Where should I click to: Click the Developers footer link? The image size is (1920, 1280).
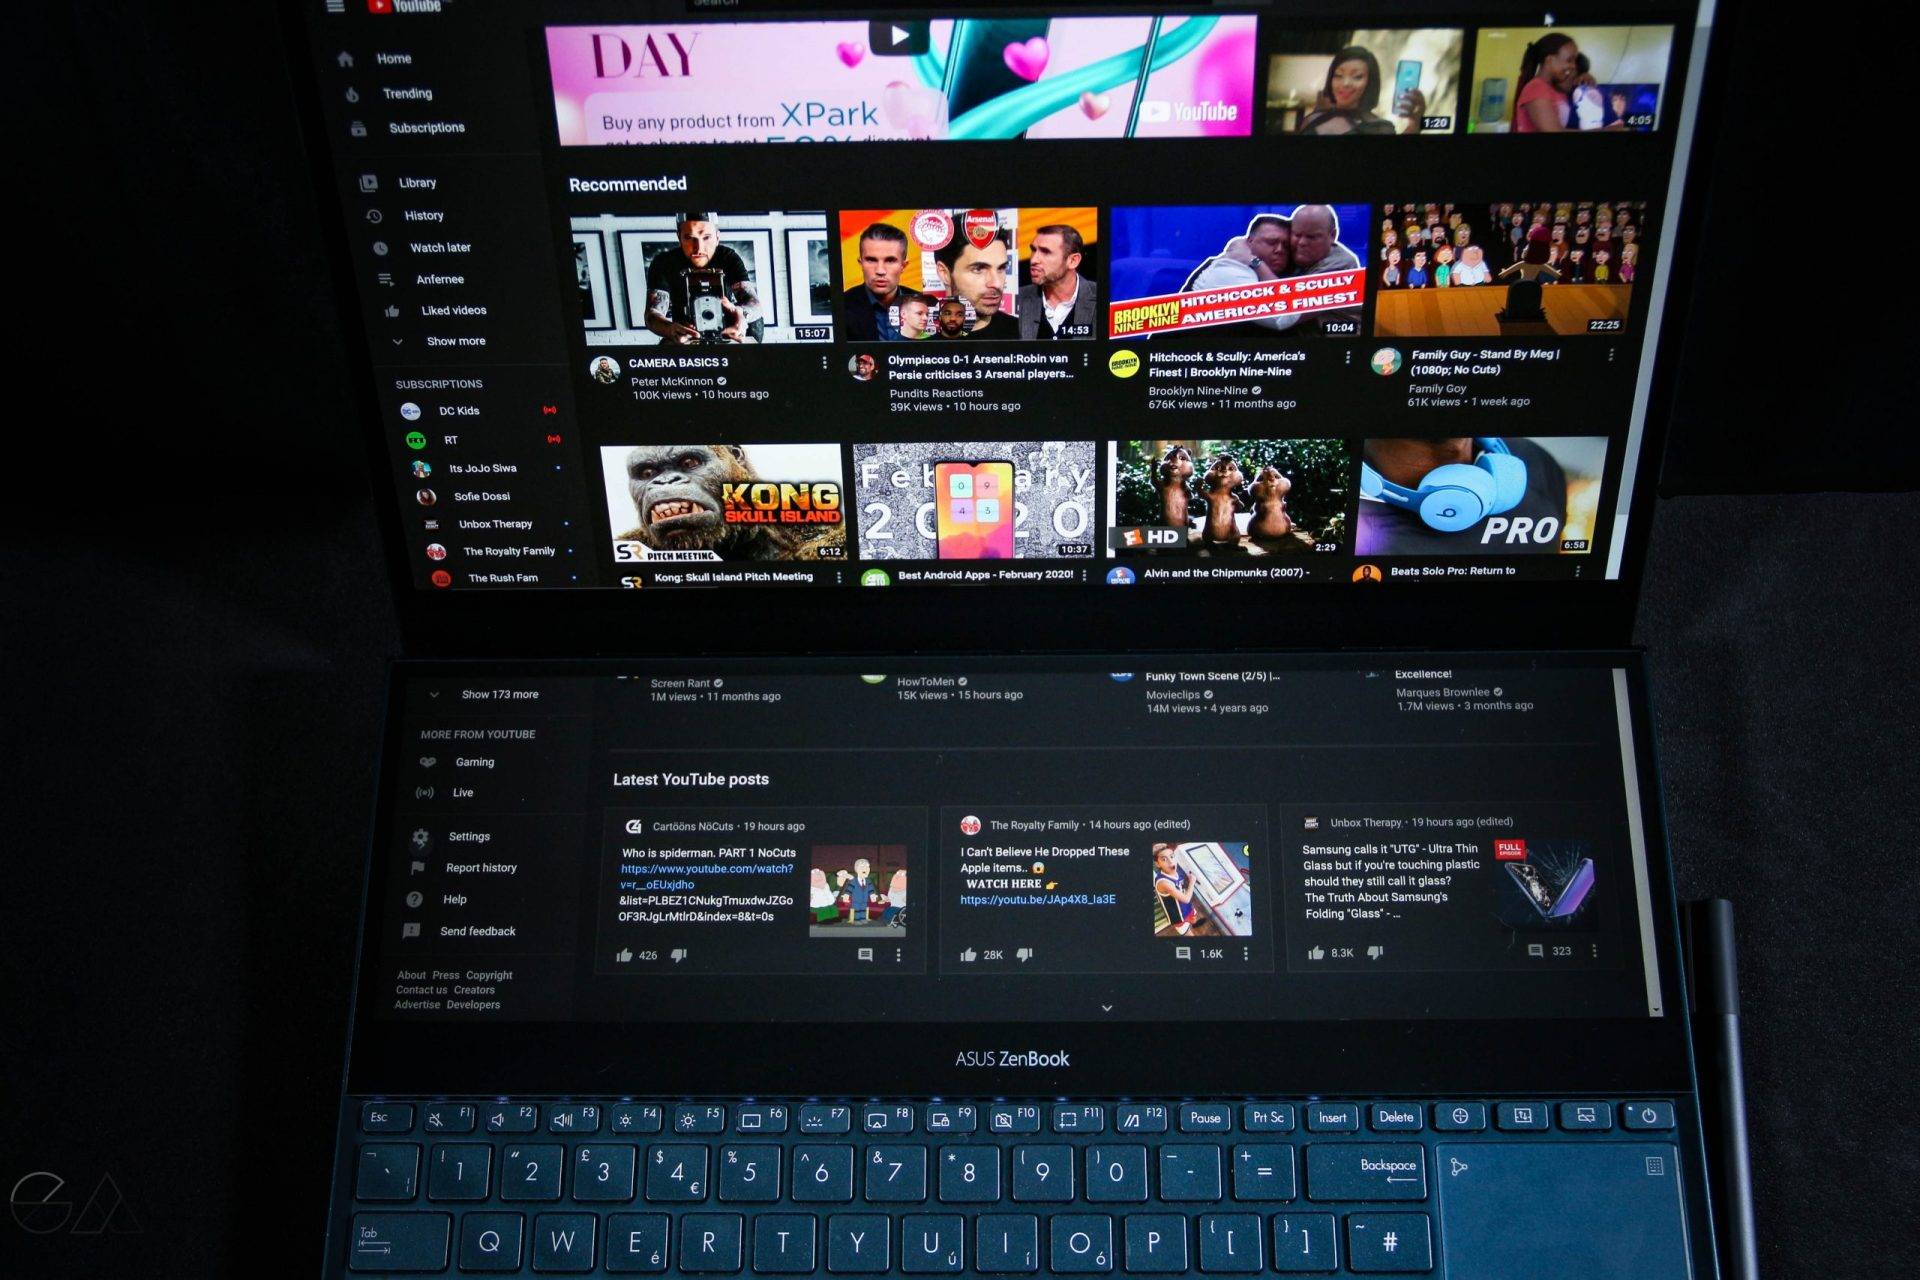coord(473,1005)
